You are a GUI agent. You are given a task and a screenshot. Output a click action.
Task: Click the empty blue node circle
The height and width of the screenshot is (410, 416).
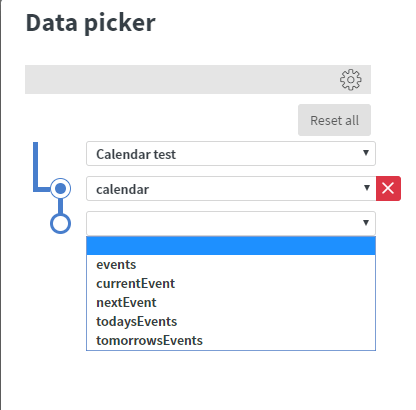click(60, 223)
